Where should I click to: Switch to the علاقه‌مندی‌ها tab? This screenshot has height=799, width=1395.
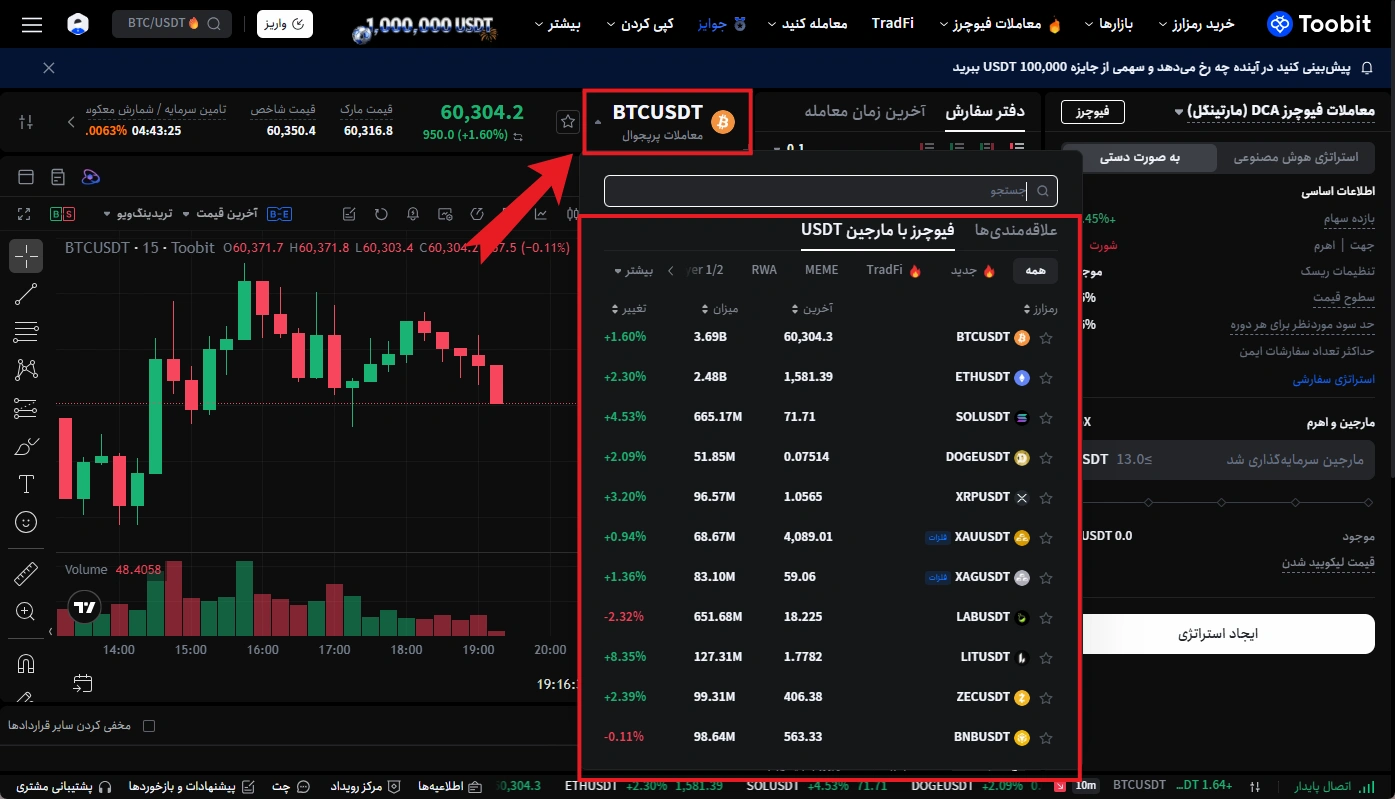[x=1016, y=230]
